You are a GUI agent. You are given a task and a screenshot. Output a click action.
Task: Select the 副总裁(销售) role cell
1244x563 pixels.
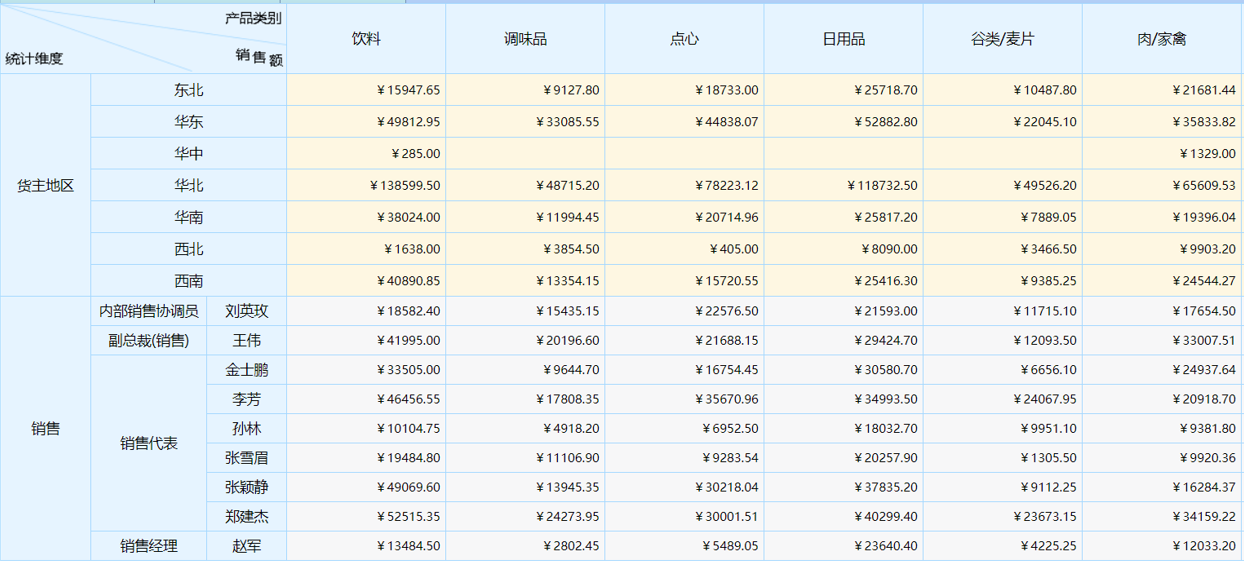(x=149, y=341)
